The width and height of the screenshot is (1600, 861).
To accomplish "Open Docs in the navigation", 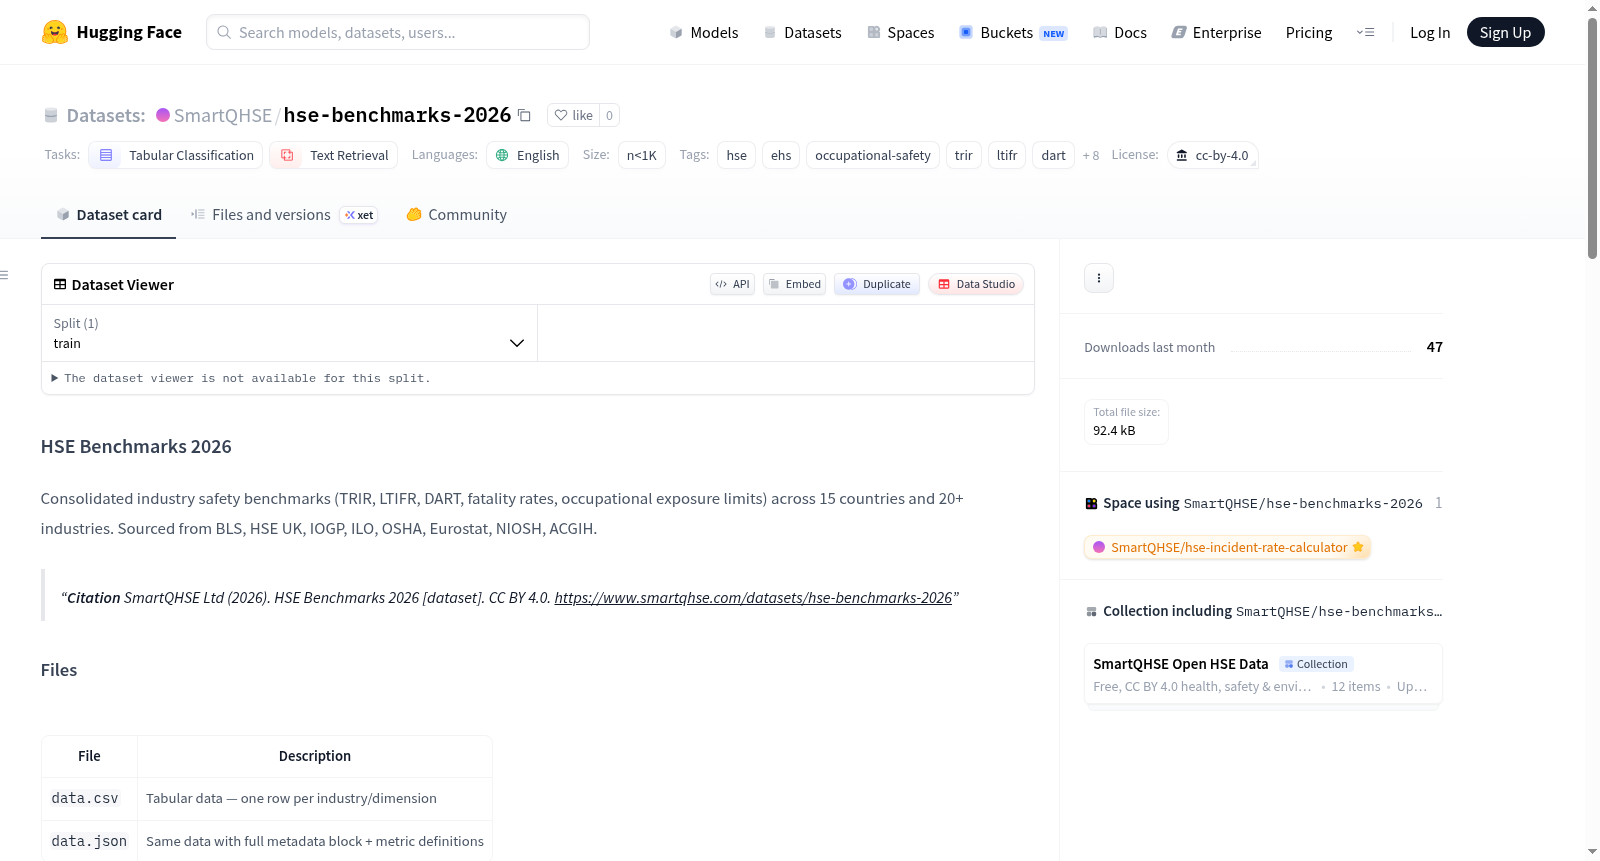I will tap(1120, 32).
